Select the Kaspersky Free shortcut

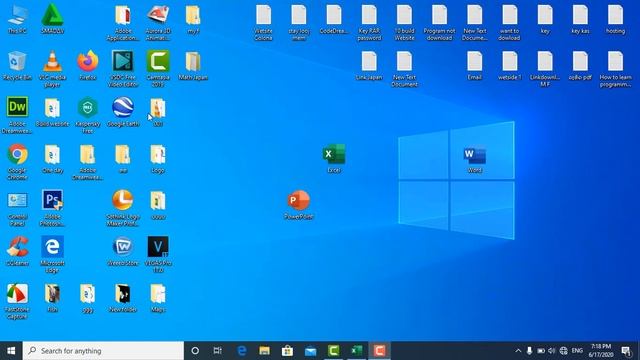point(88,115)
